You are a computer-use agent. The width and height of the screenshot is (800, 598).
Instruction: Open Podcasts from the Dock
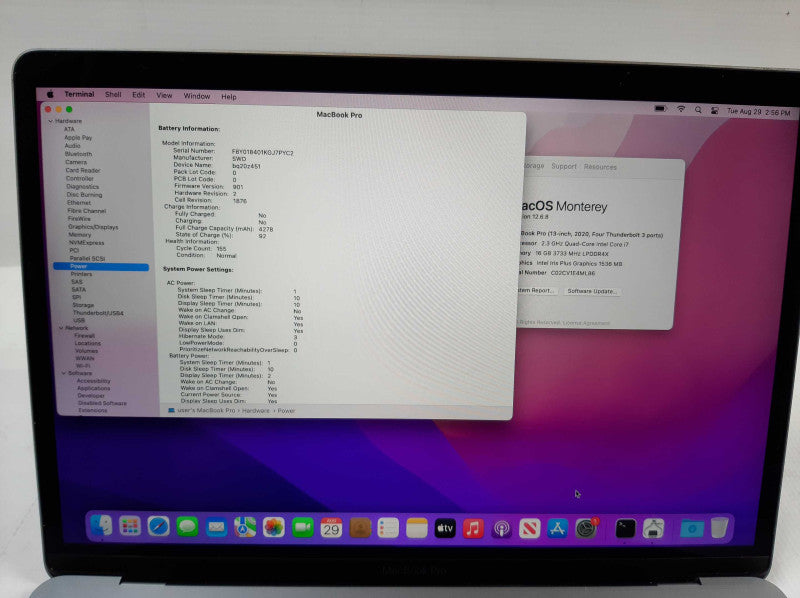pos(502,529)
